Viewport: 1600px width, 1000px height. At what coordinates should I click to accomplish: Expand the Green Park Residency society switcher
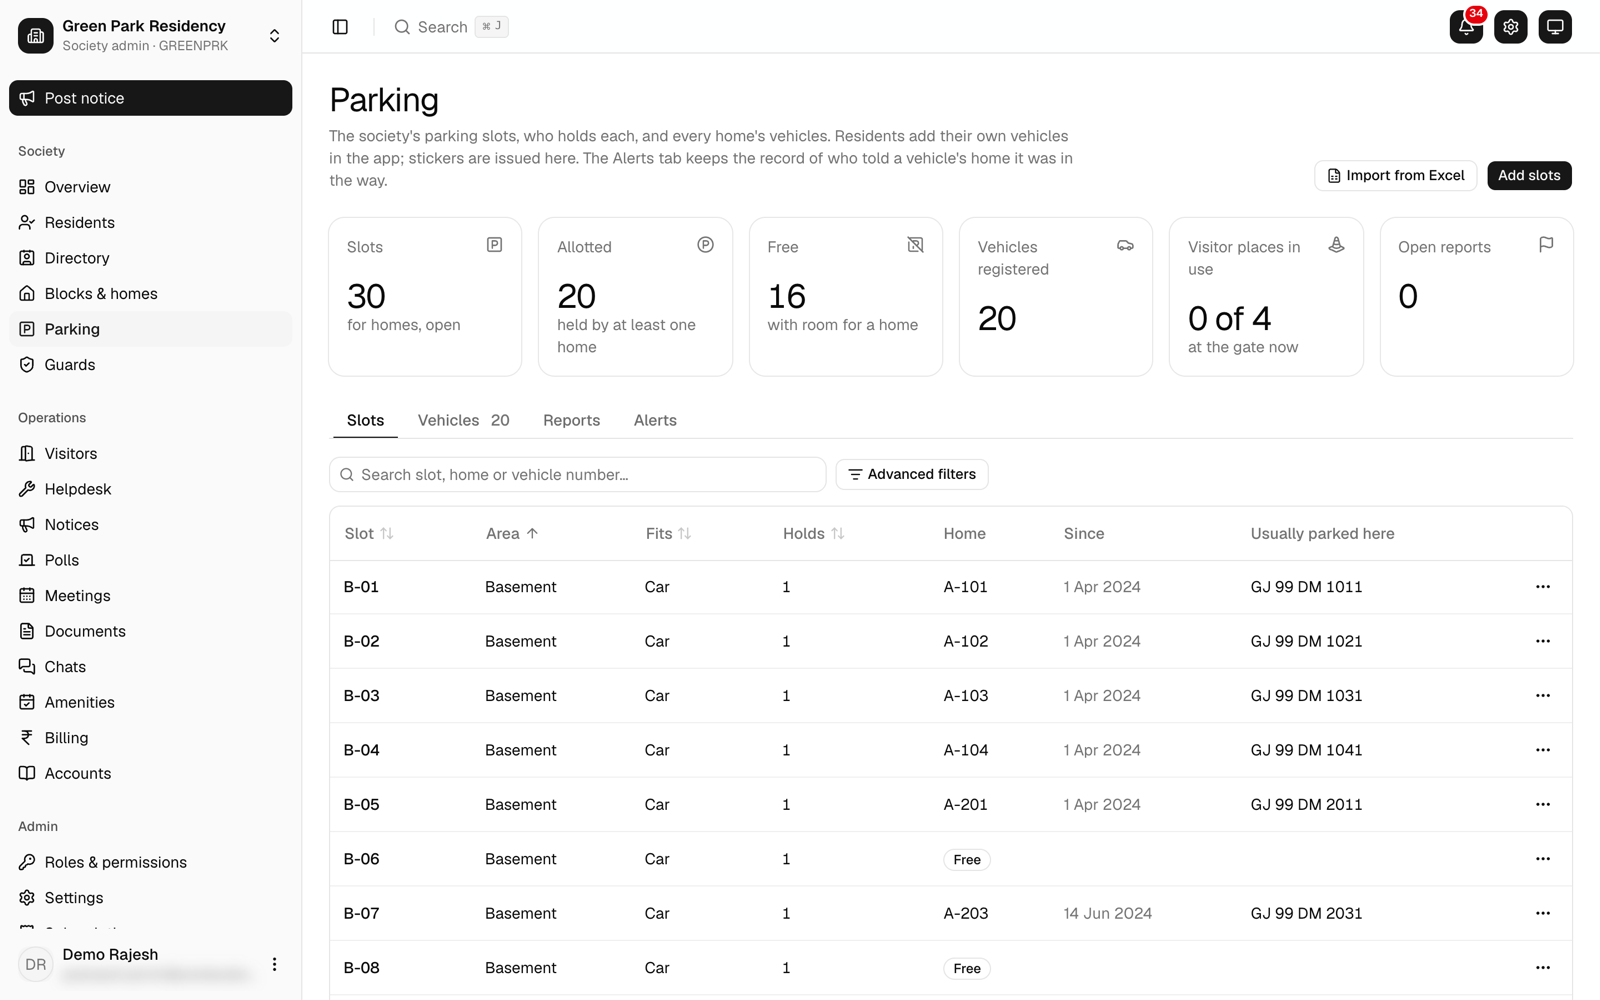(150, 36)
